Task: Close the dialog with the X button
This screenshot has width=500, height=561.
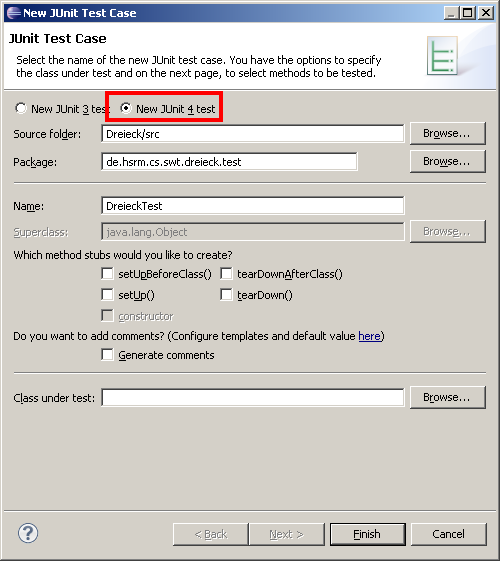Action: coord(486,13)
